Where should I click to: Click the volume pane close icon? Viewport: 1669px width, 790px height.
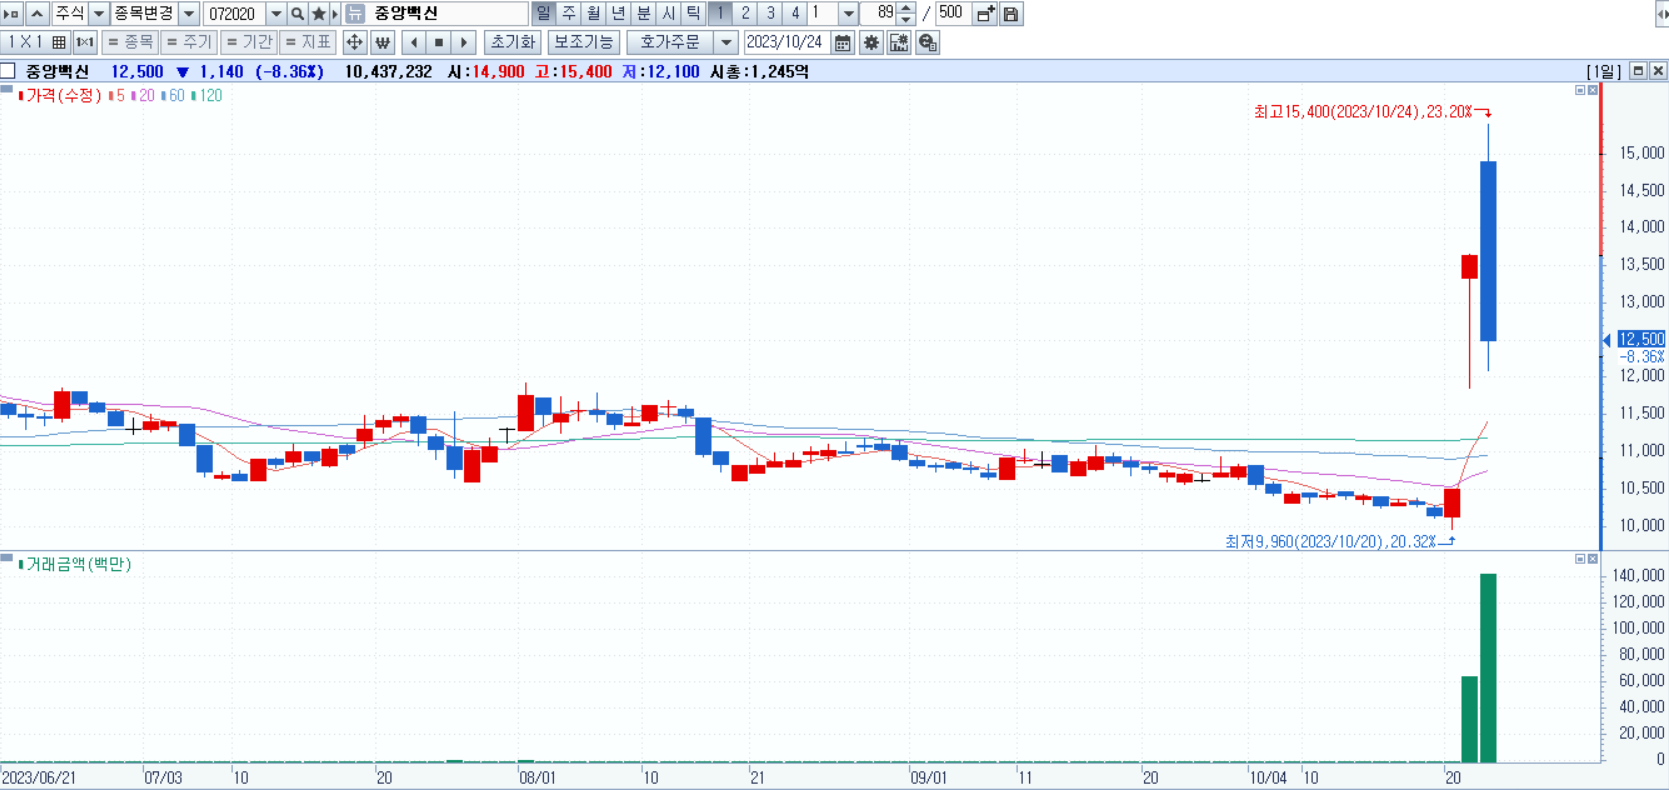[x=1593, y=559]
